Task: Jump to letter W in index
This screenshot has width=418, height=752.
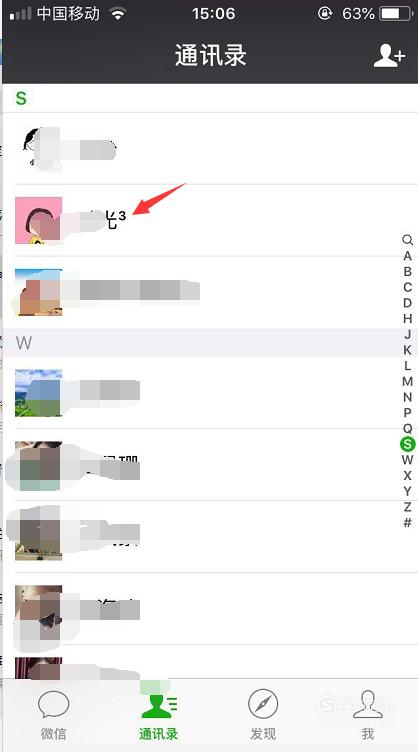Action: (407, 460)
